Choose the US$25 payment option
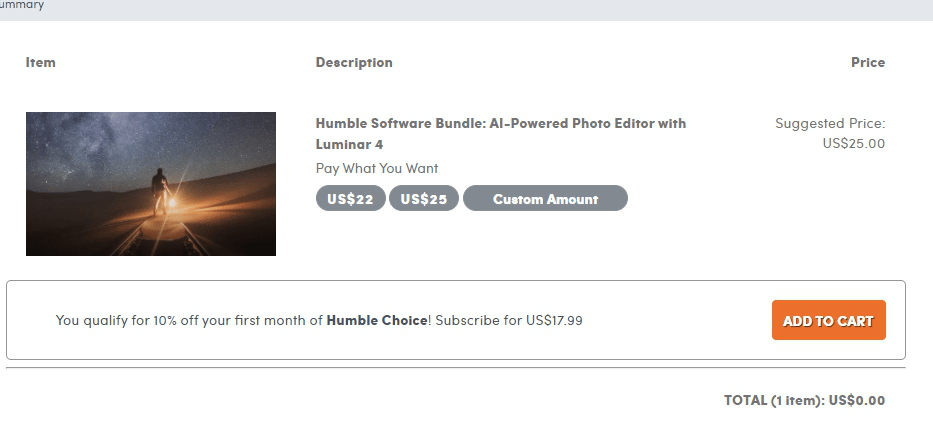The image size is (933, 425). click(423, 199)
